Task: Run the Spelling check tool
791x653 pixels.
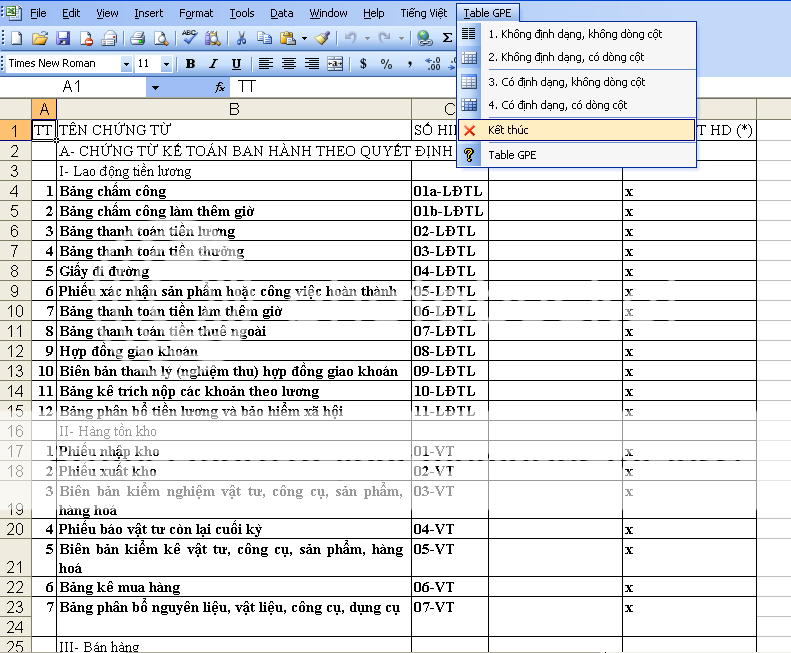Action: (x=189, y=38)
